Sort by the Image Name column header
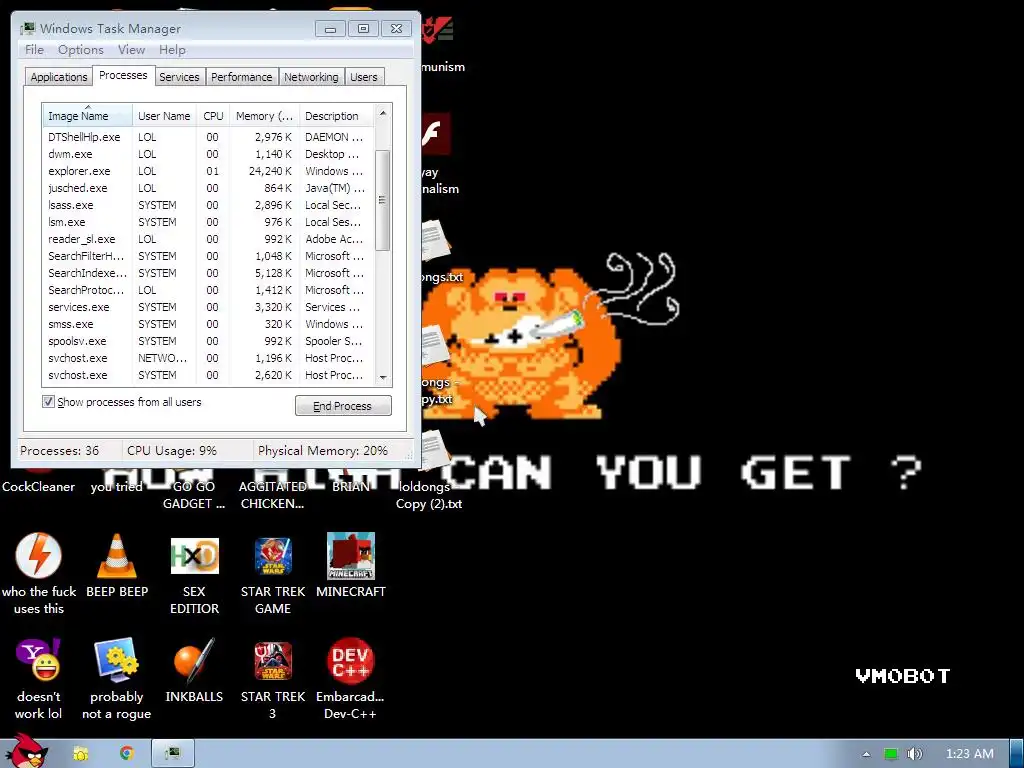The image size is (1024, 768). pyautogui.click(x=88, y=116)
